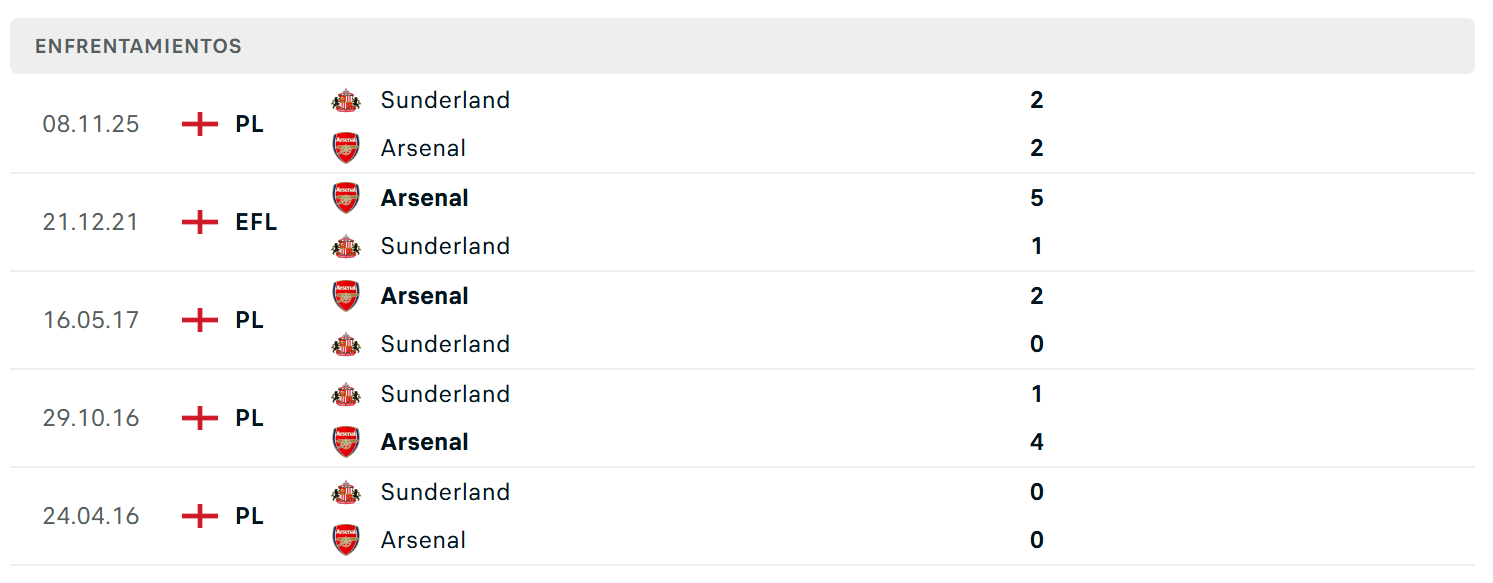Click England flag next to EFL
1493x583 pixels.
pos(200,222)
